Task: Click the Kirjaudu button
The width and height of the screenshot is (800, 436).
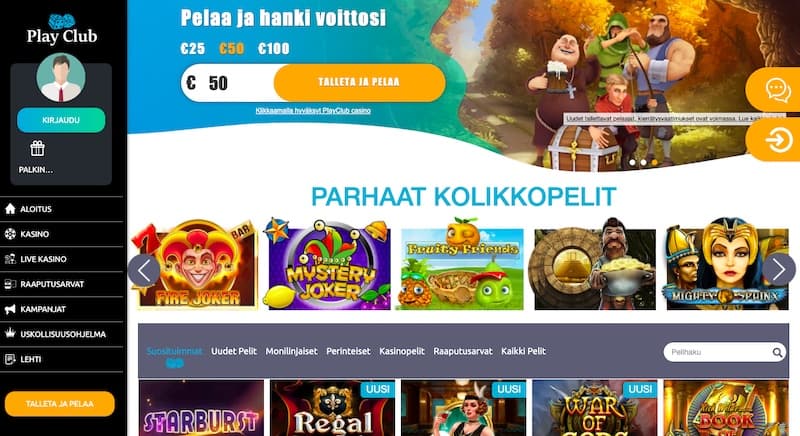Action: point(61,120)
